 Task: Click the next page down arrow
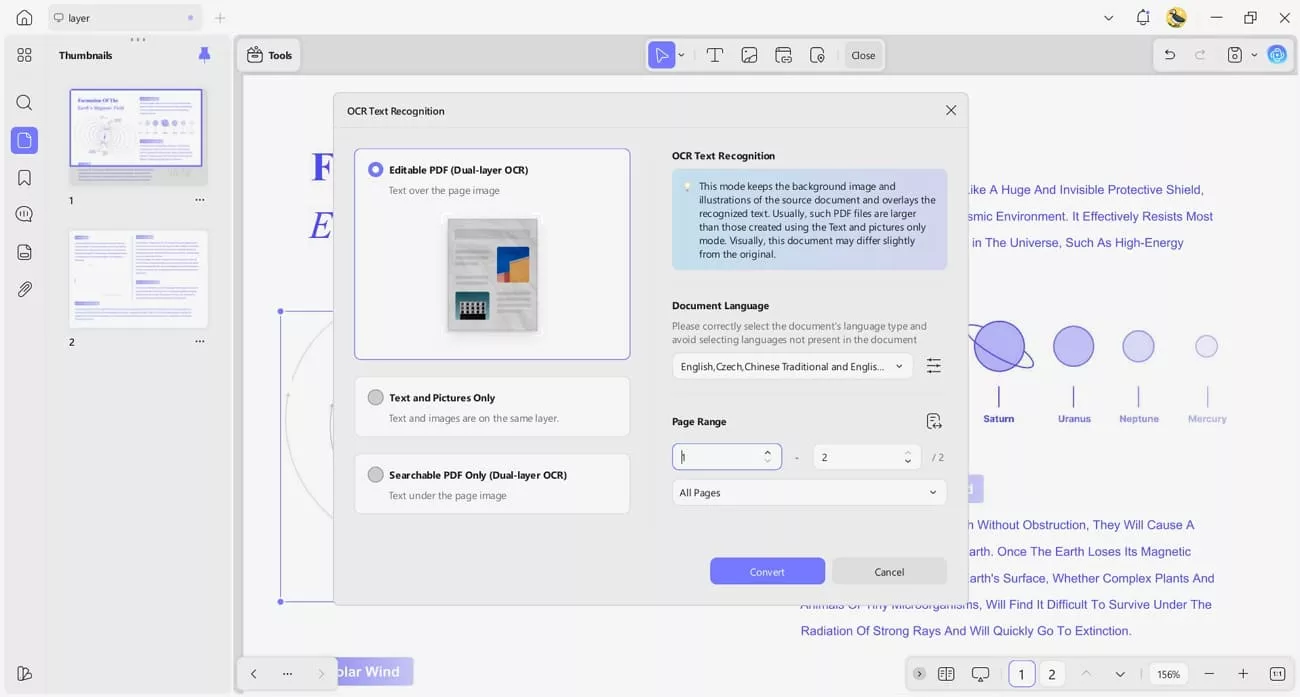1120,674
